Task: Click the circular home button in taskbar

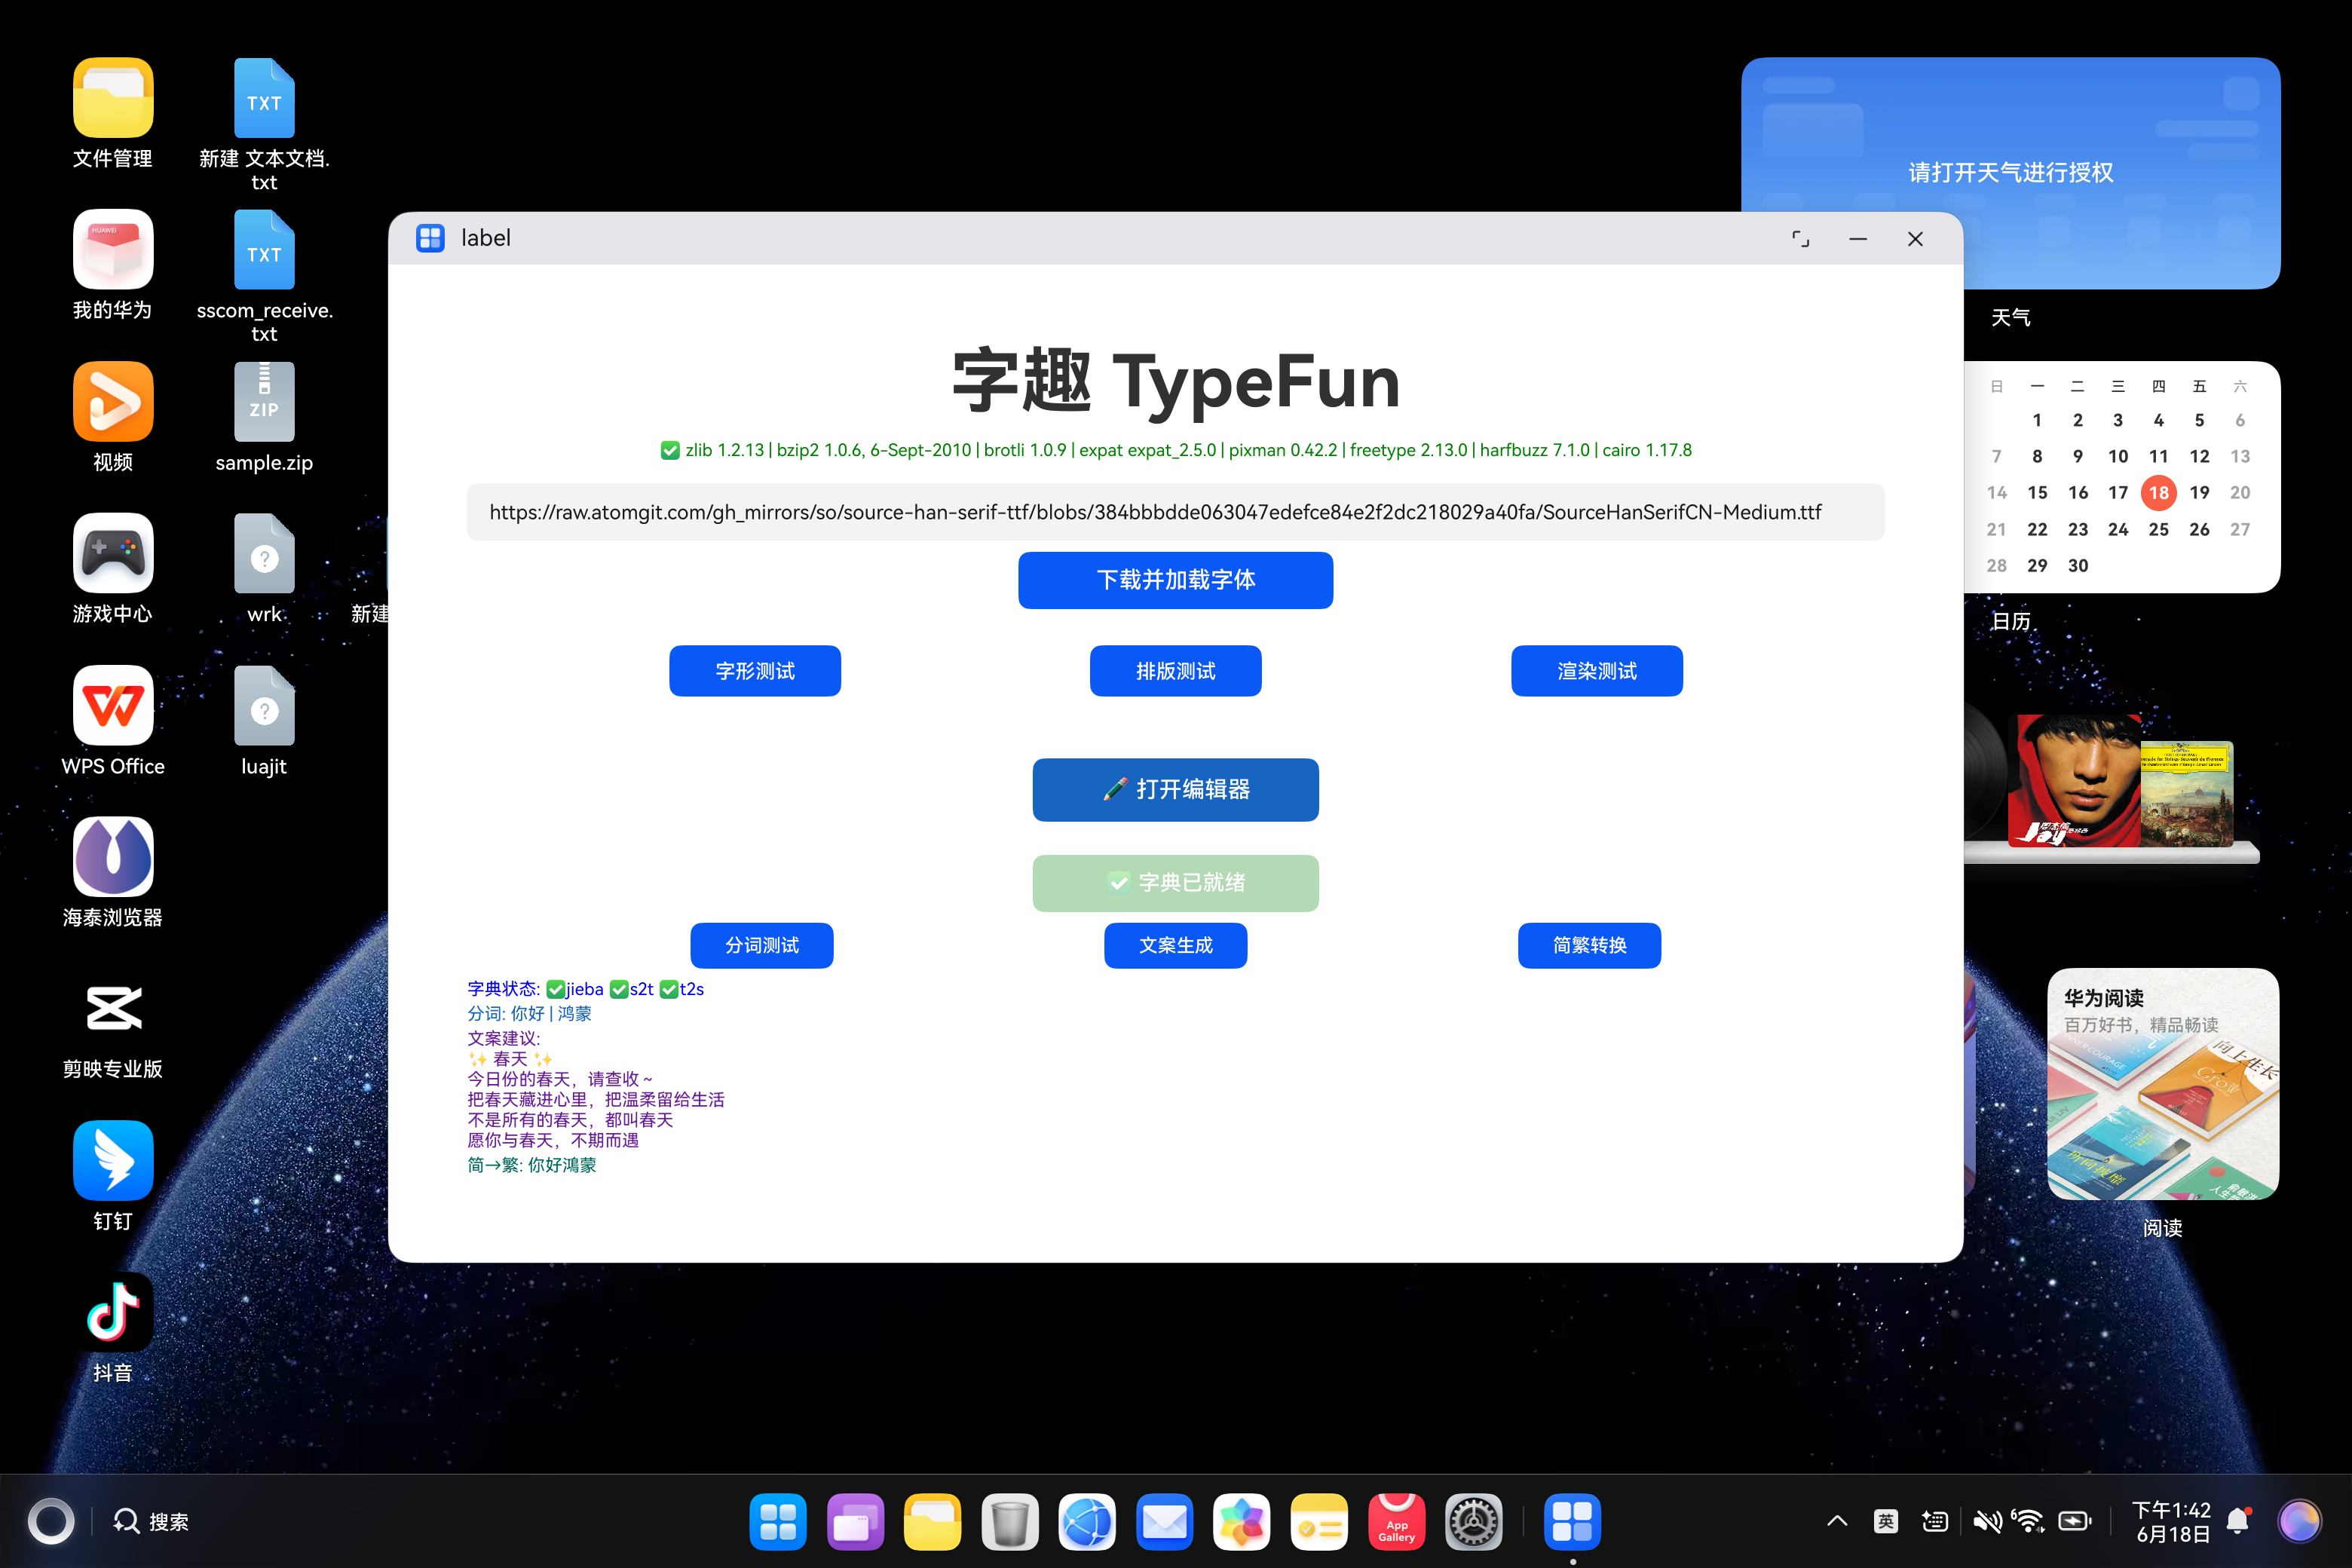Action: tap(51, 1522)
